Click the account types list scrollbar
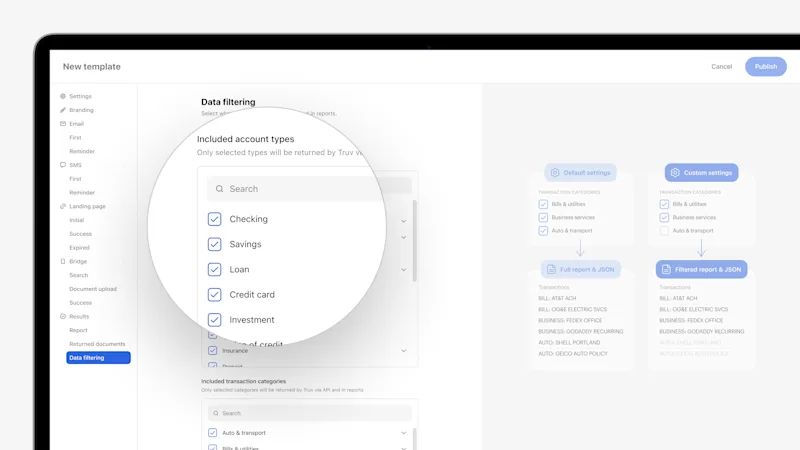800x450 pixels. (414, 240)
